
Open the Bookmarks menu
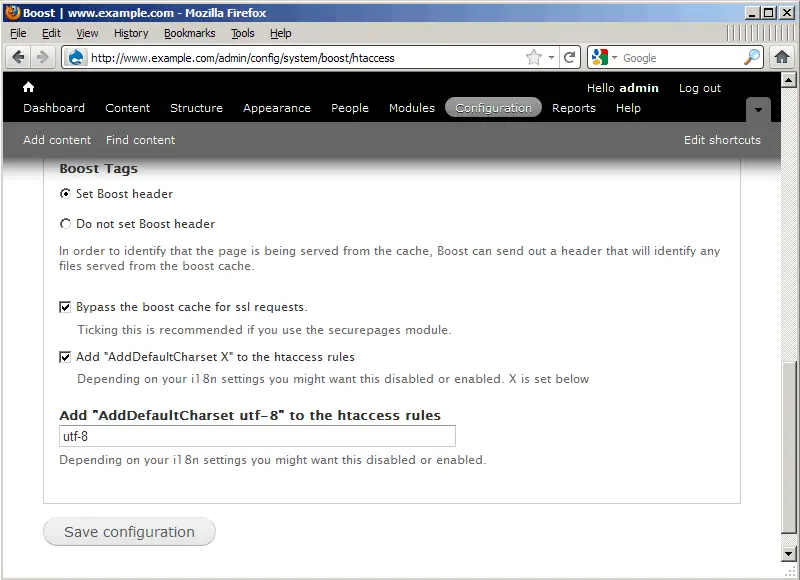(190, 33)
